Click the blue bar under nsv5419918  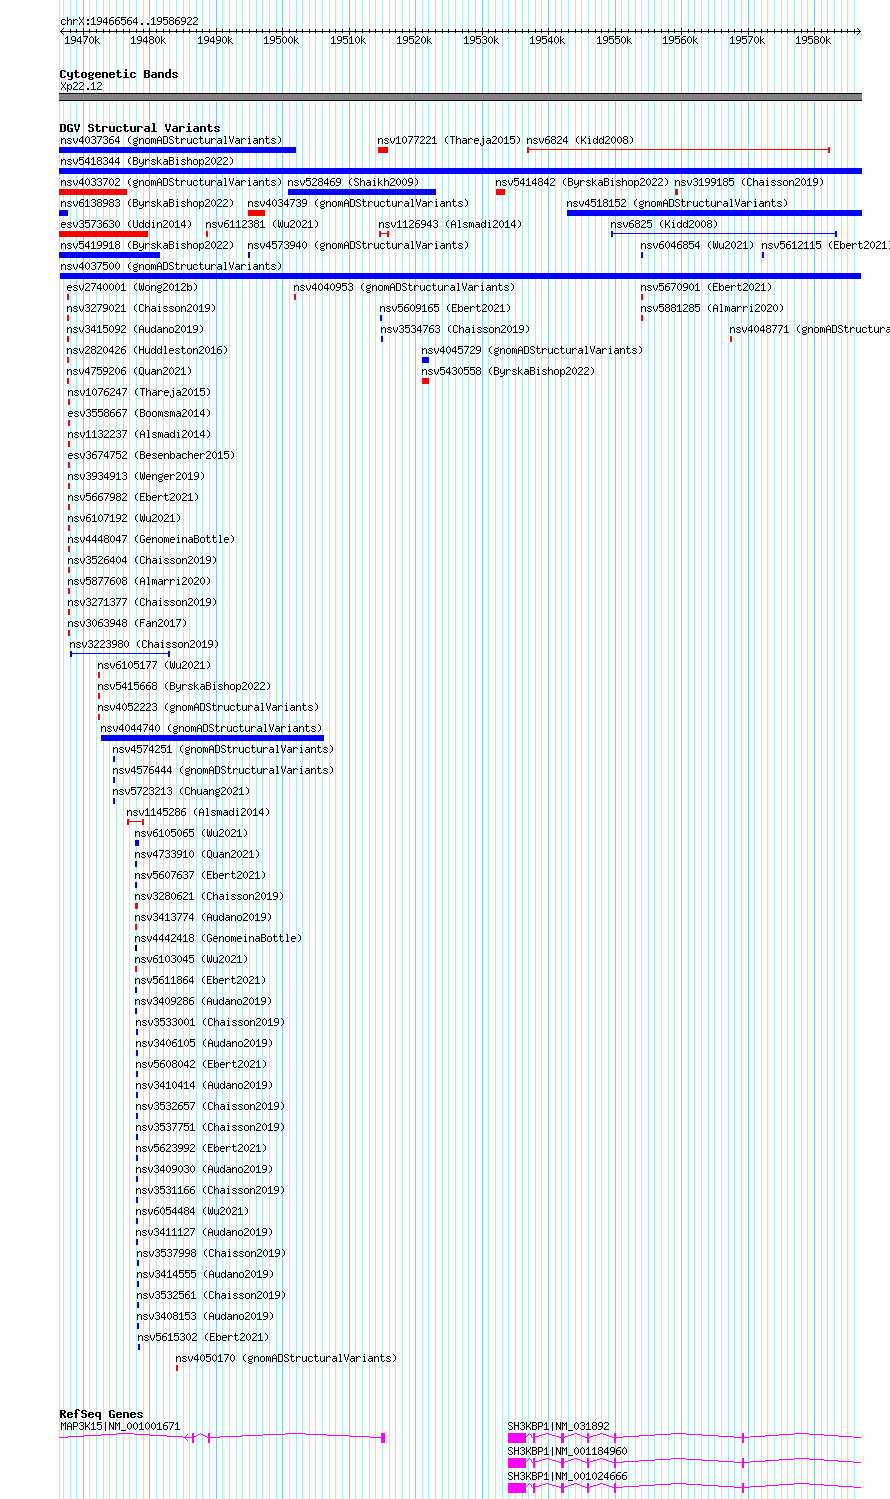click(110, 255)
